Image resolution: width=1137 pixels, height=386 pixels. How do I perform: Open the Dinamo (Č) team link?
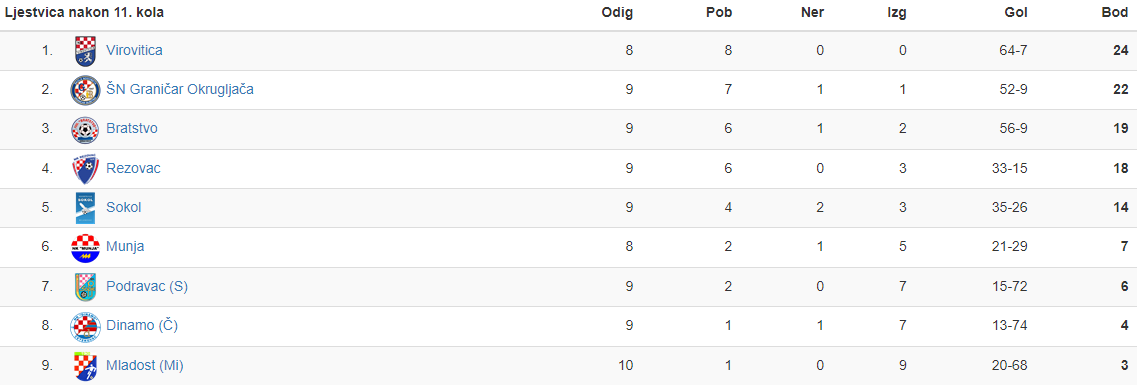point(141,326)
